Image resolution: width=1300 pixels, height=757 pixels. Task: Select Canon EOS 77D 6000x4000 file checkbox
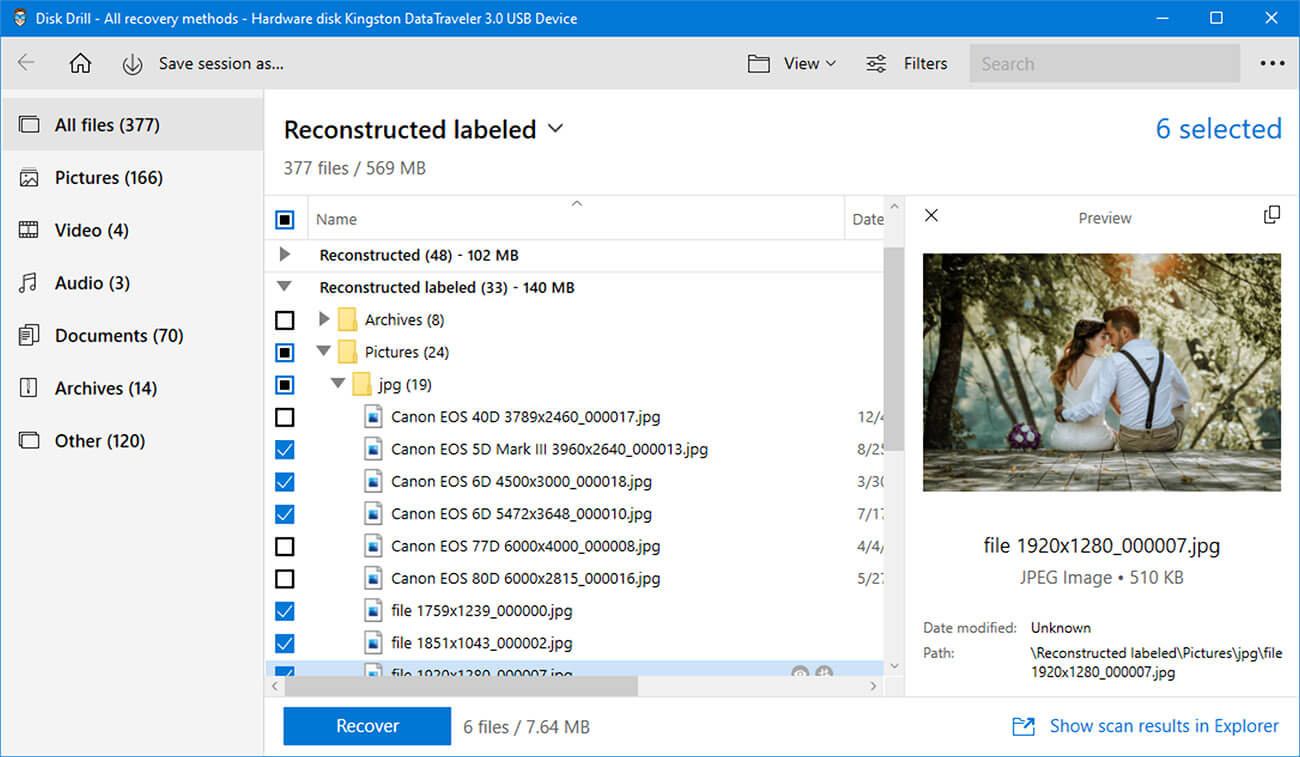coord(285,546)
